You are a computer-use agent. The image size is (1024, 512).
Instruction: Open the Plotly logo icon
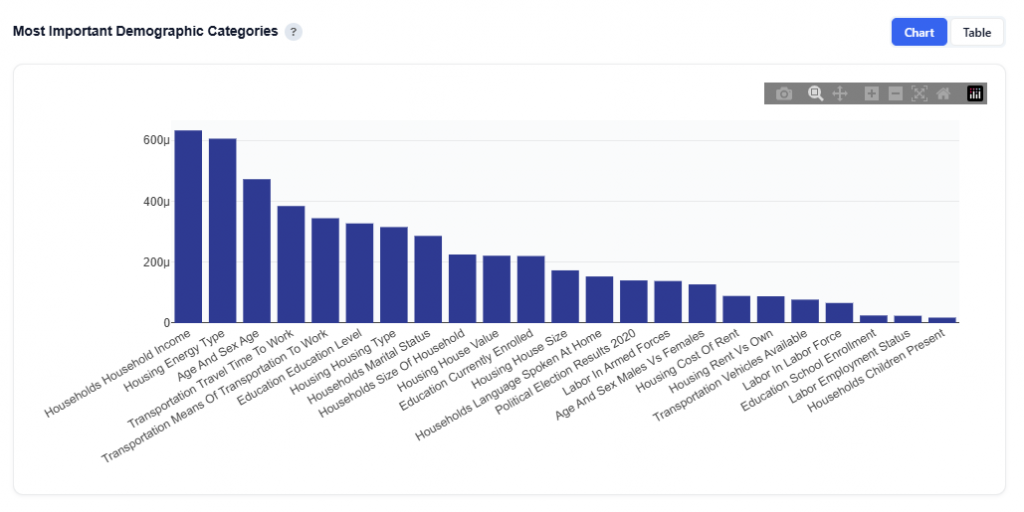(975, 94)
